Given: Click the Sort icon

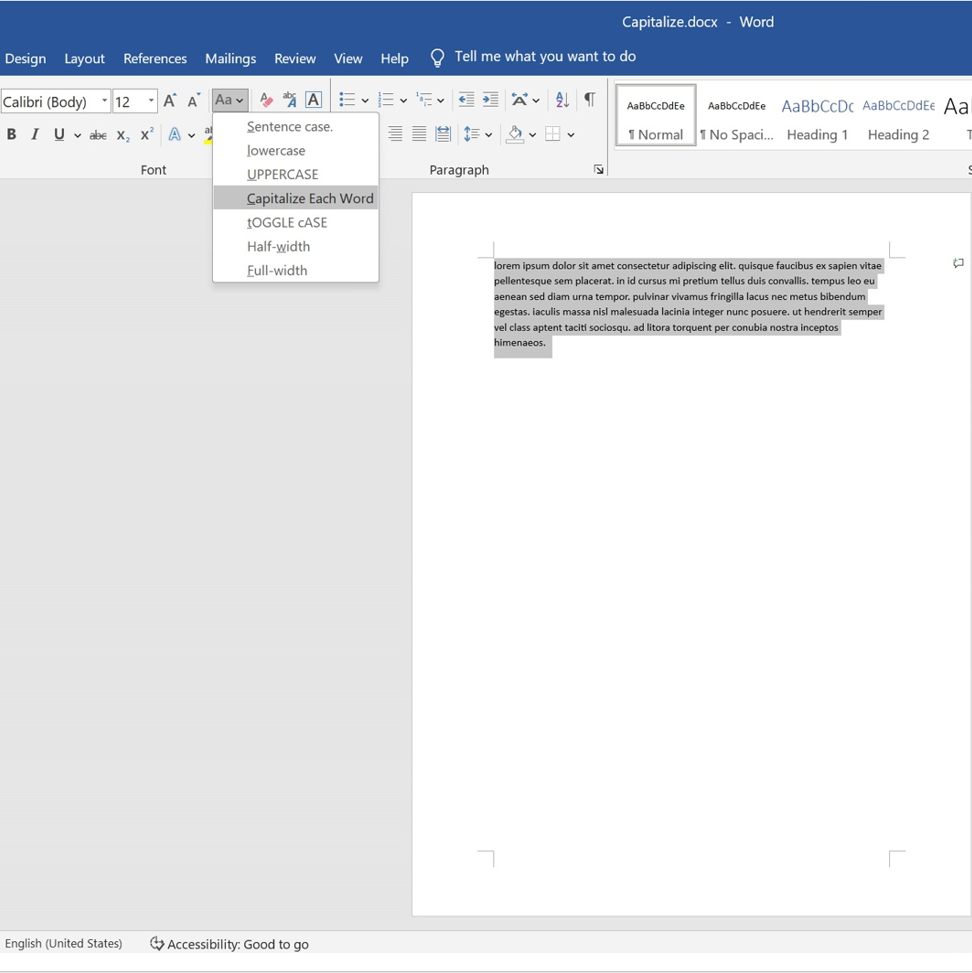Looking at the screenshot, I should 562,100.
